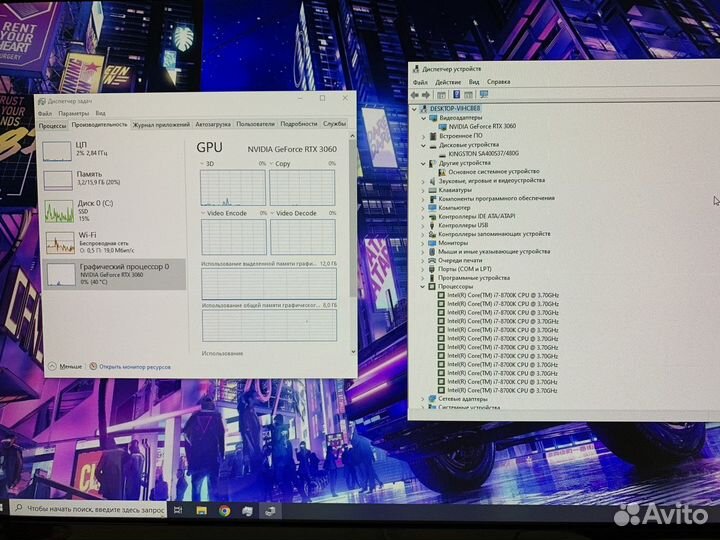720x540 pixels.
Task: Expand the Контроллеры IDE ATA/ATAPI category
Action: click(x=423, y=217)
